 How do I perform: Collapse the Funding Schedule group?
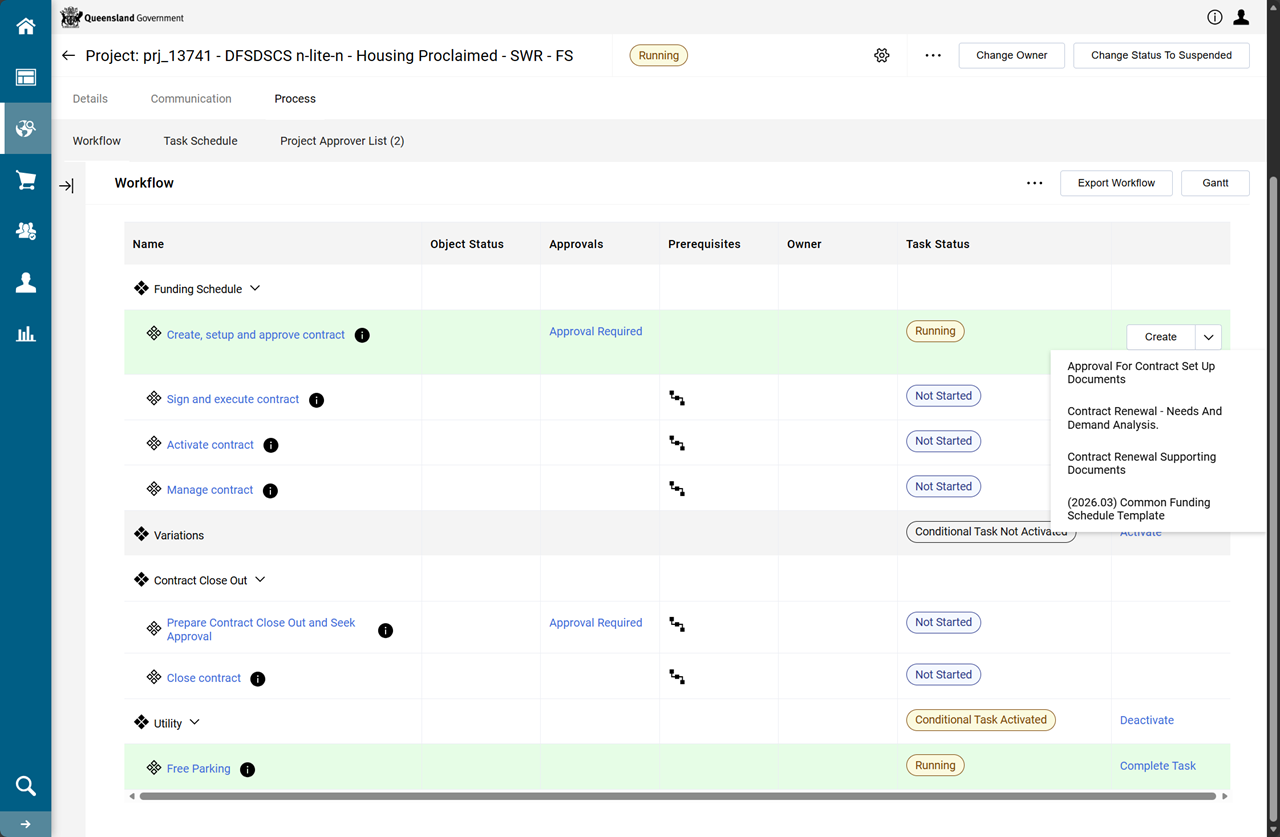(x=255, y=289)
